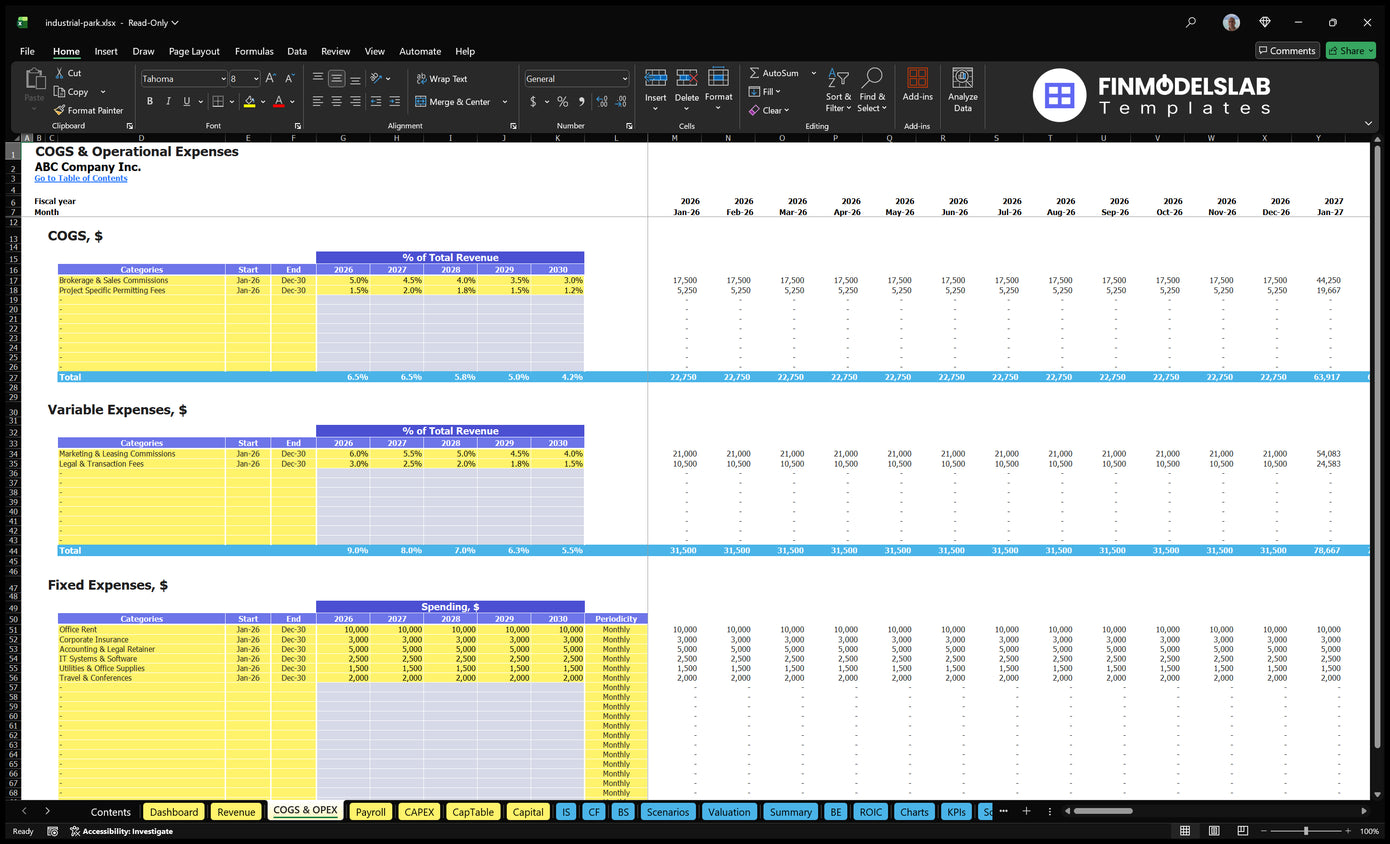
Task: Click the Insert cells icon
Action: click(x=656, y=78)
